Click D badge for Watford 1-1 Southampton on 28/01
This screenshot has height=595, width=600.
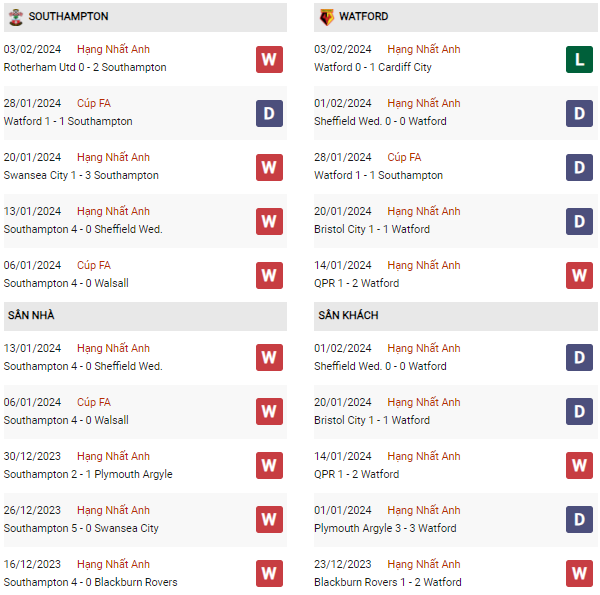pos(269,114)
